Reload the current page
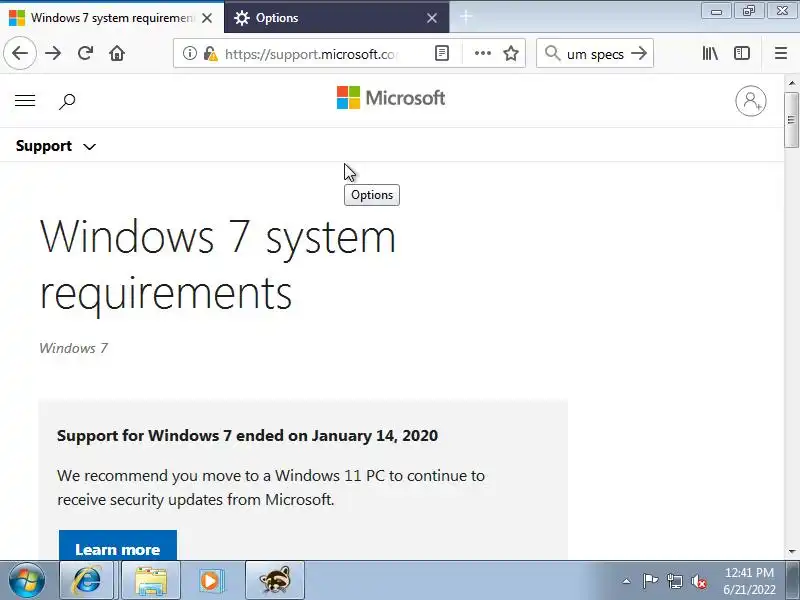 click(85, 53)
